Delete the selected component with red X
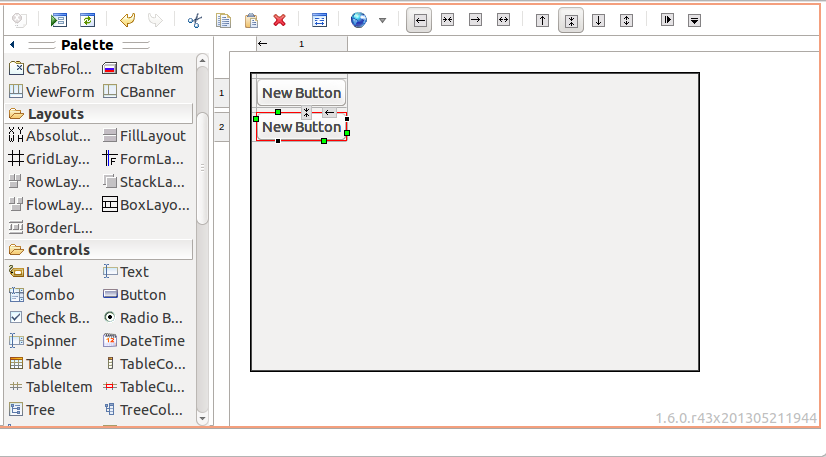This screenshot has height=457, width=826. [x=279, y=21]
